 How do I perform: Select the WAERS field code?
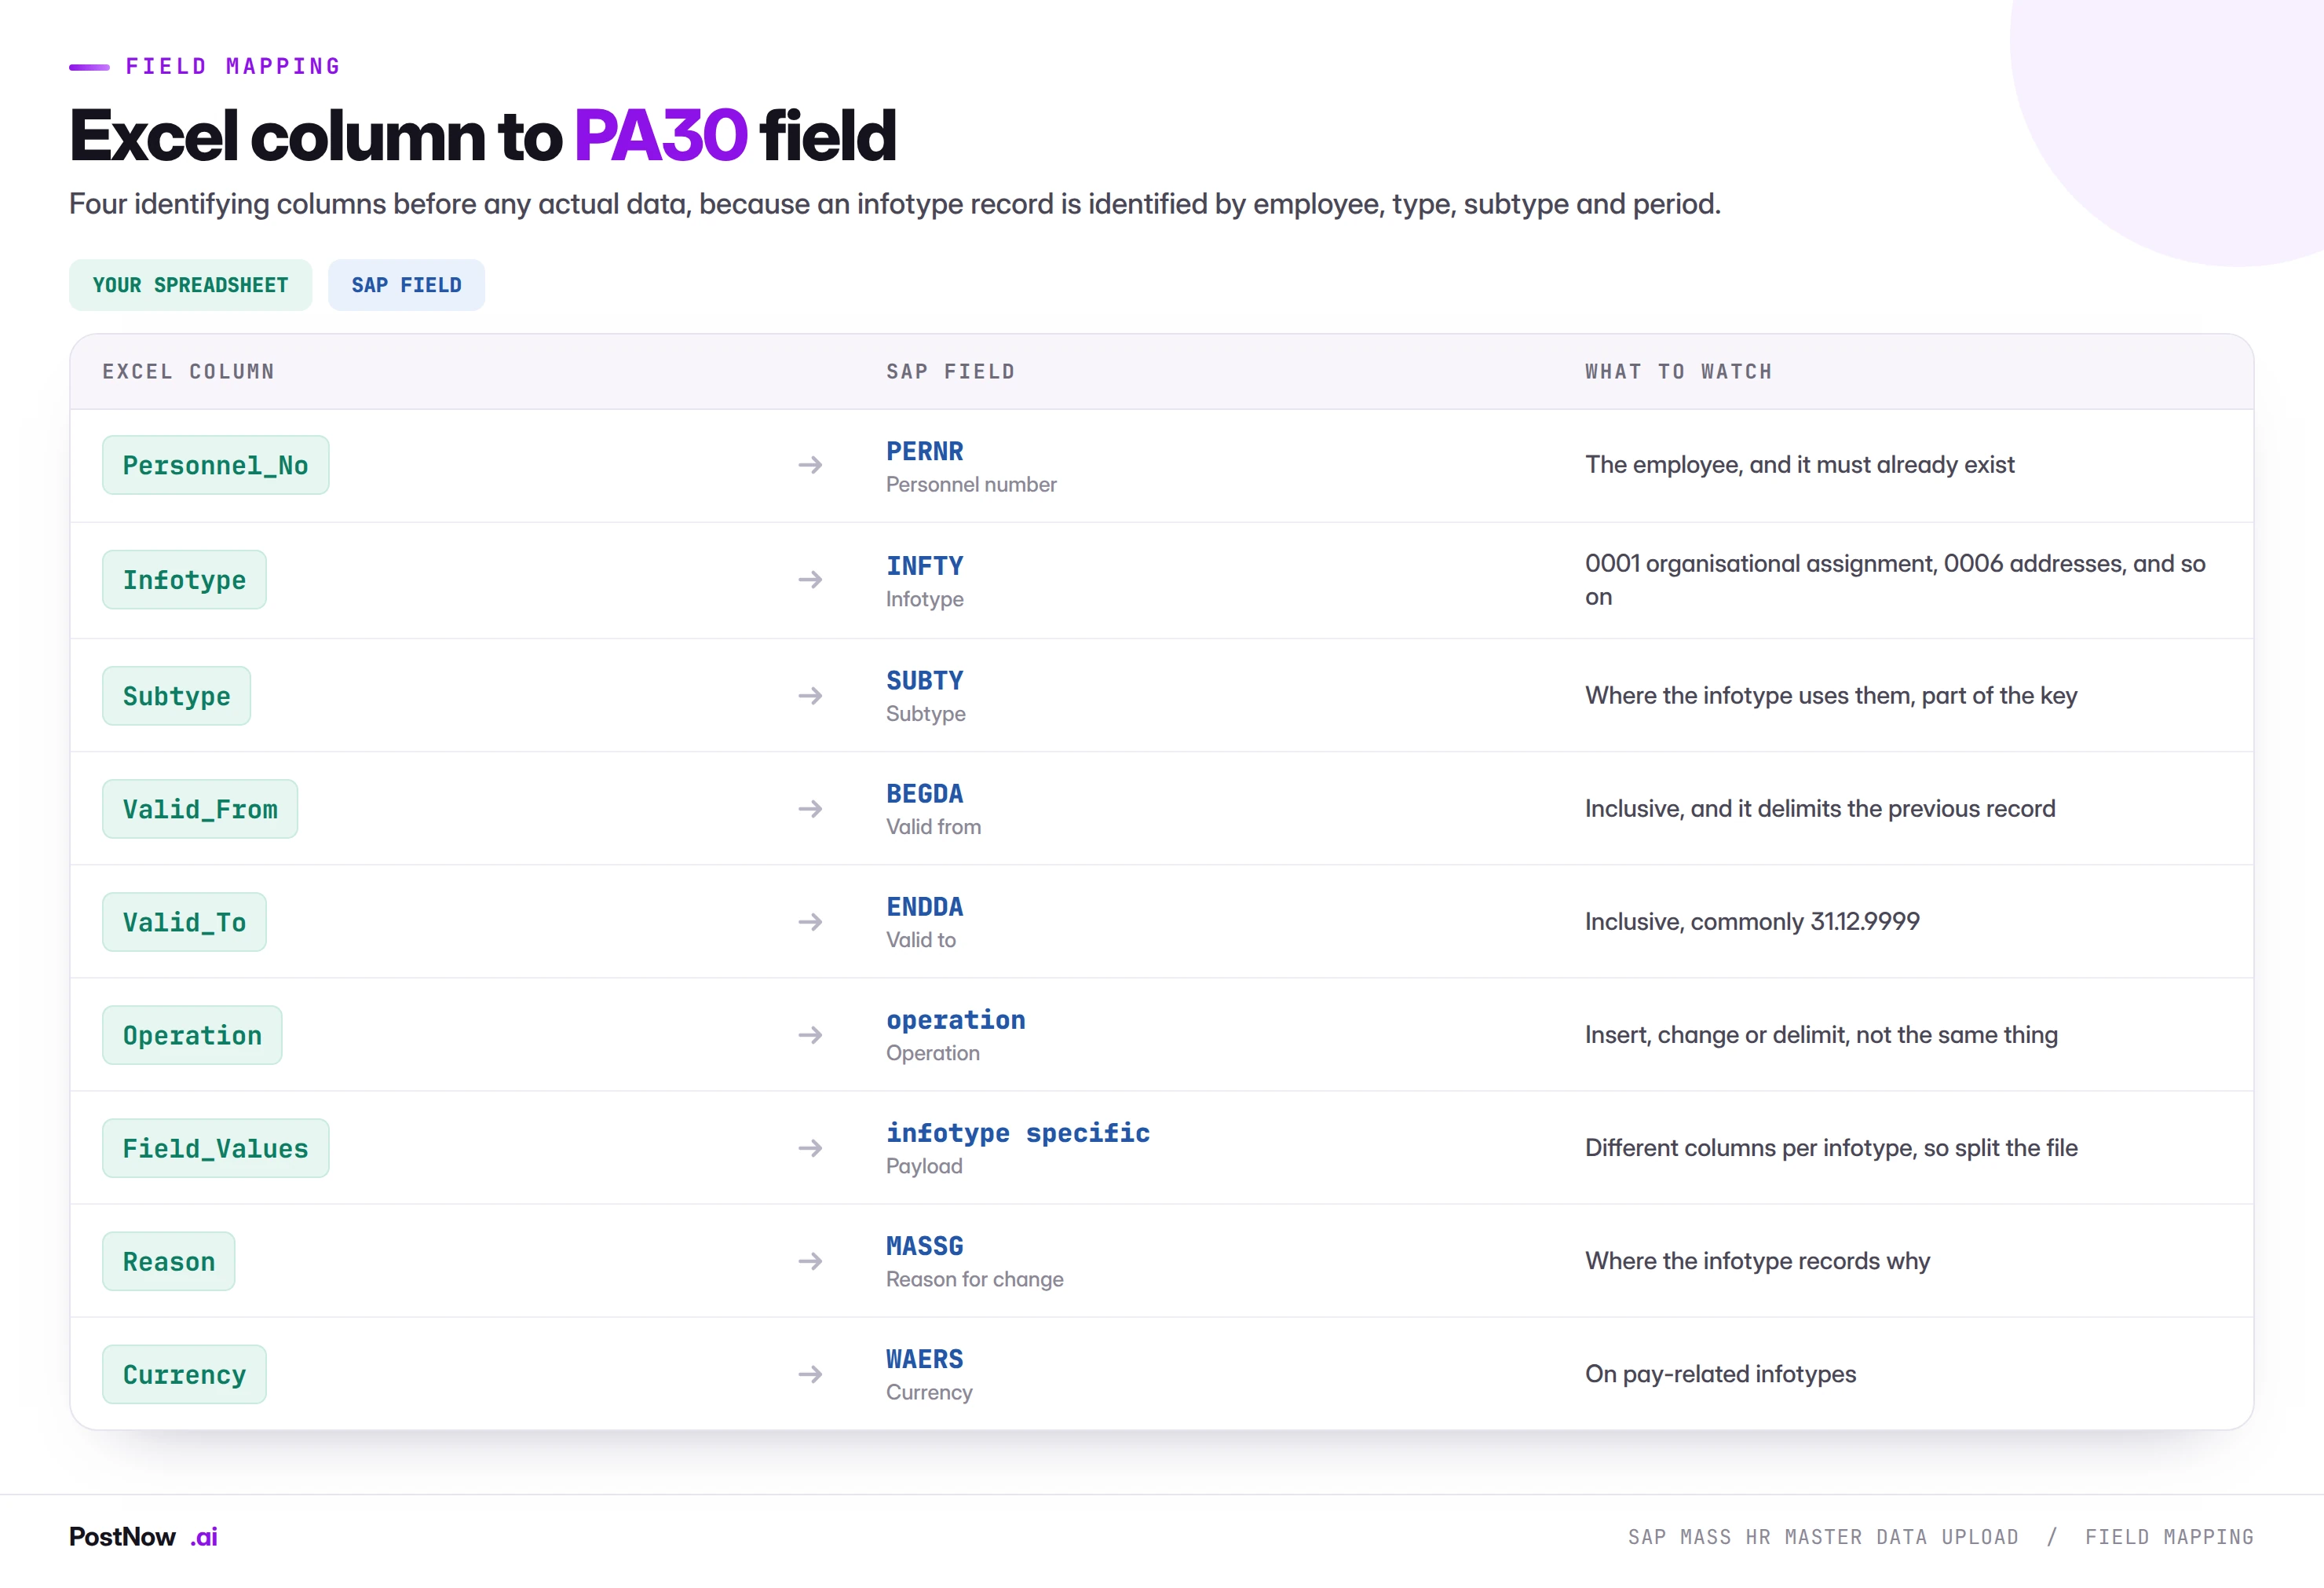tap(925, 1359)
